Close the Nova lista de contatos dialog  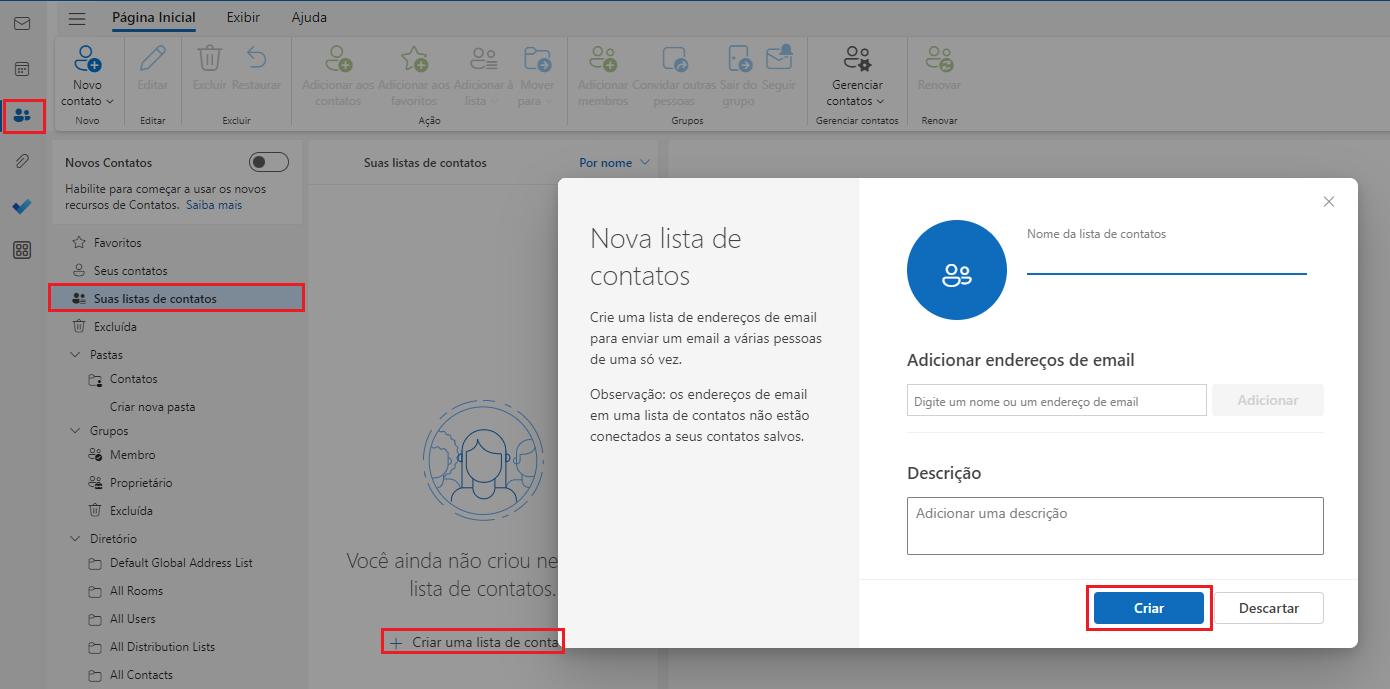click(x=1329, y=202)
